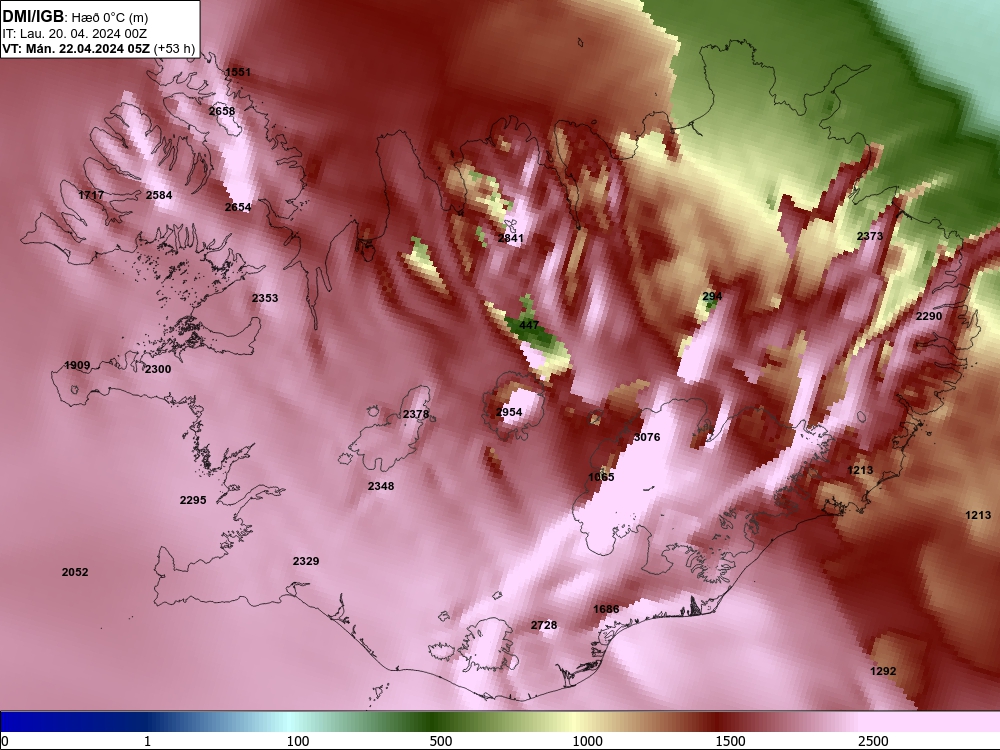Viewport: 1000px width, 750px height.
Task: Select the 2658 value label
Action: point(222,111)
